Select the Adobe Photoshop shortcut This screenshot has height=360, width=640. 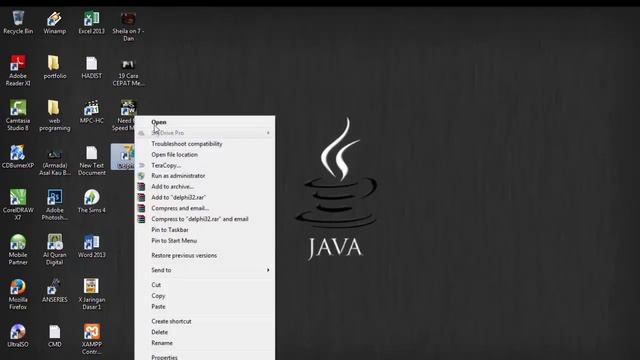tap(54, 205)
